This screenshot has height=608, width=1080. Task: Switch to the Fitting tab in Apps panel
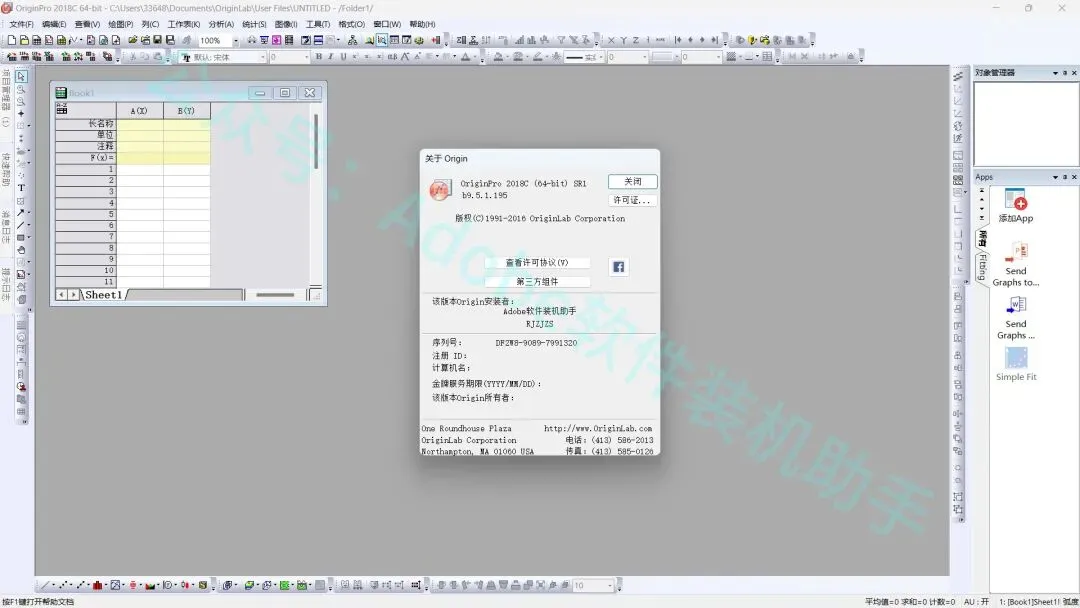pyautogui.click(x=982, y=266)
